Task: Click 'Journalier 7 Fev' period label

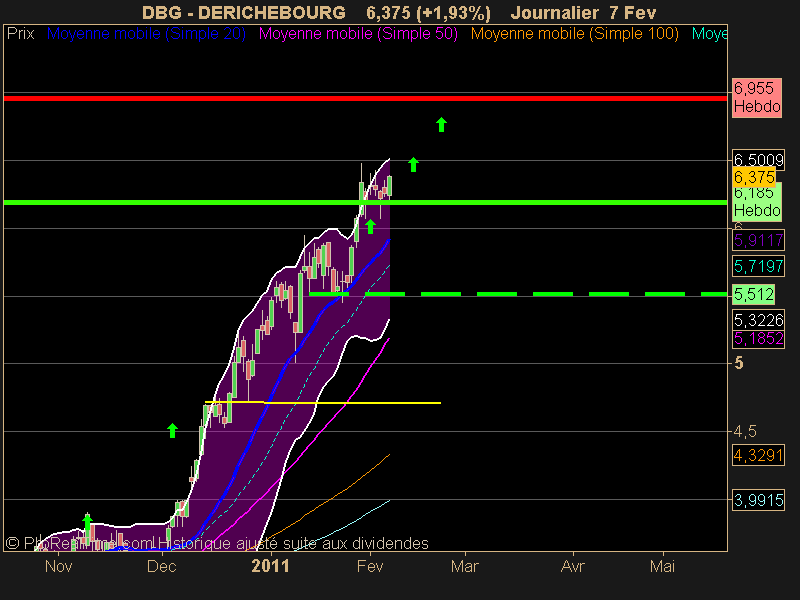Action: pyautogui.click(x=583, y=12)
